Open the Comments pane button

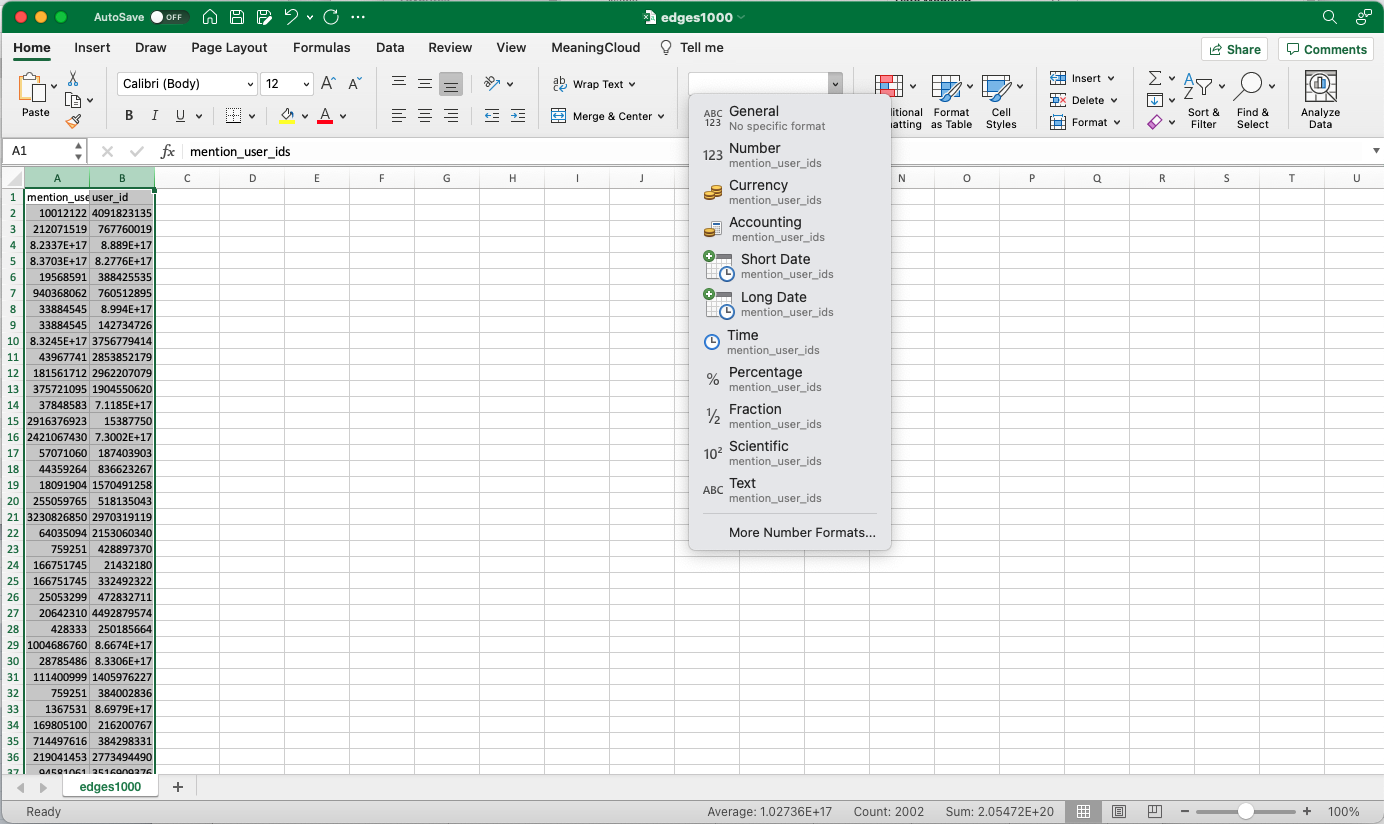click(x=1326, y=49)
